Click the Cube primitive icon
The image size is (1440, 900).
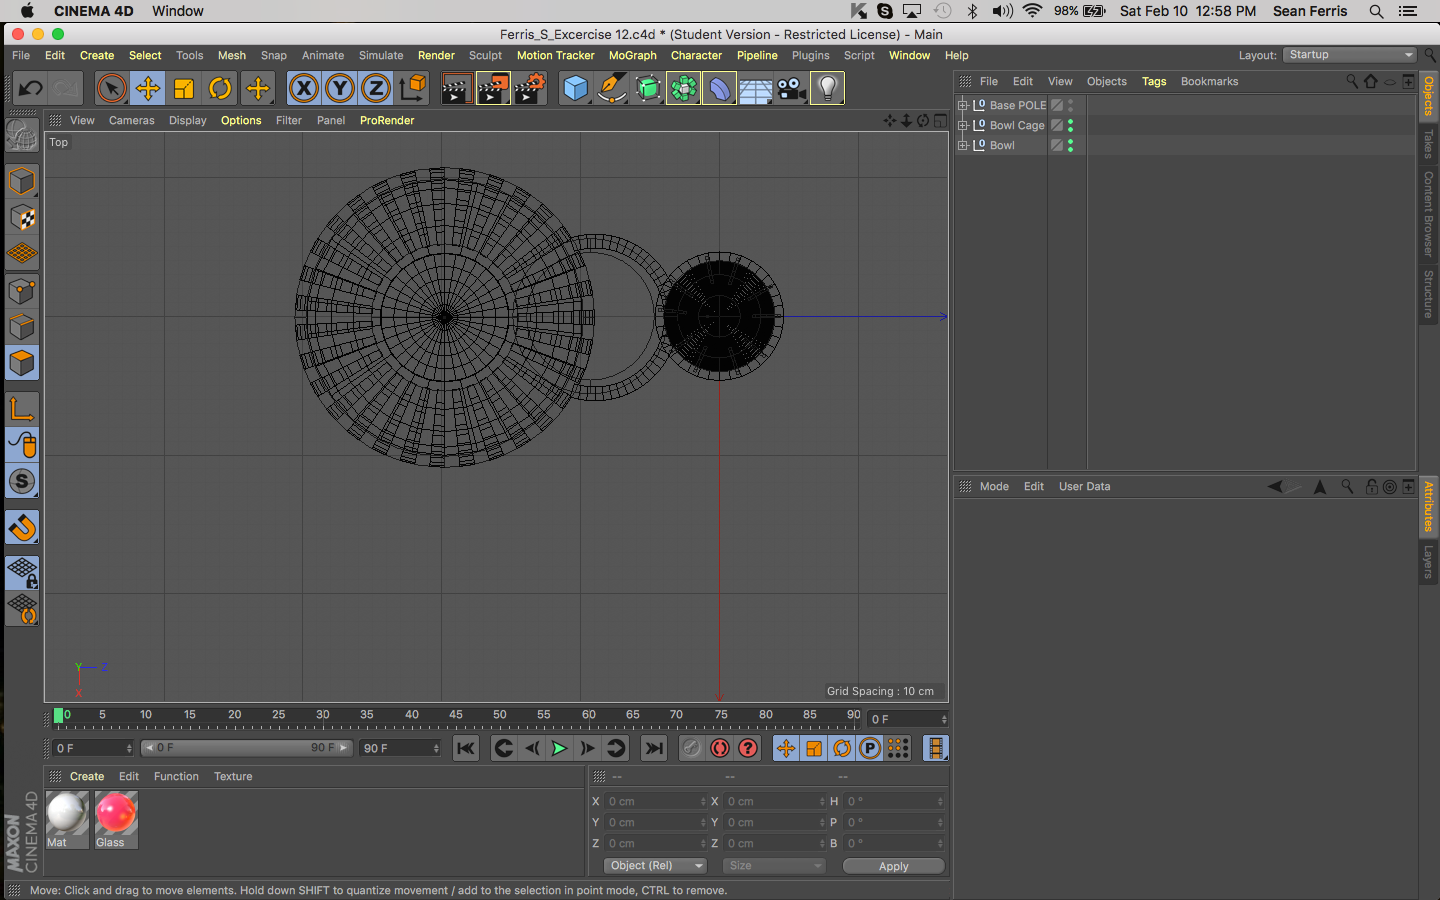pyautogui.click(x=576, y=89)
